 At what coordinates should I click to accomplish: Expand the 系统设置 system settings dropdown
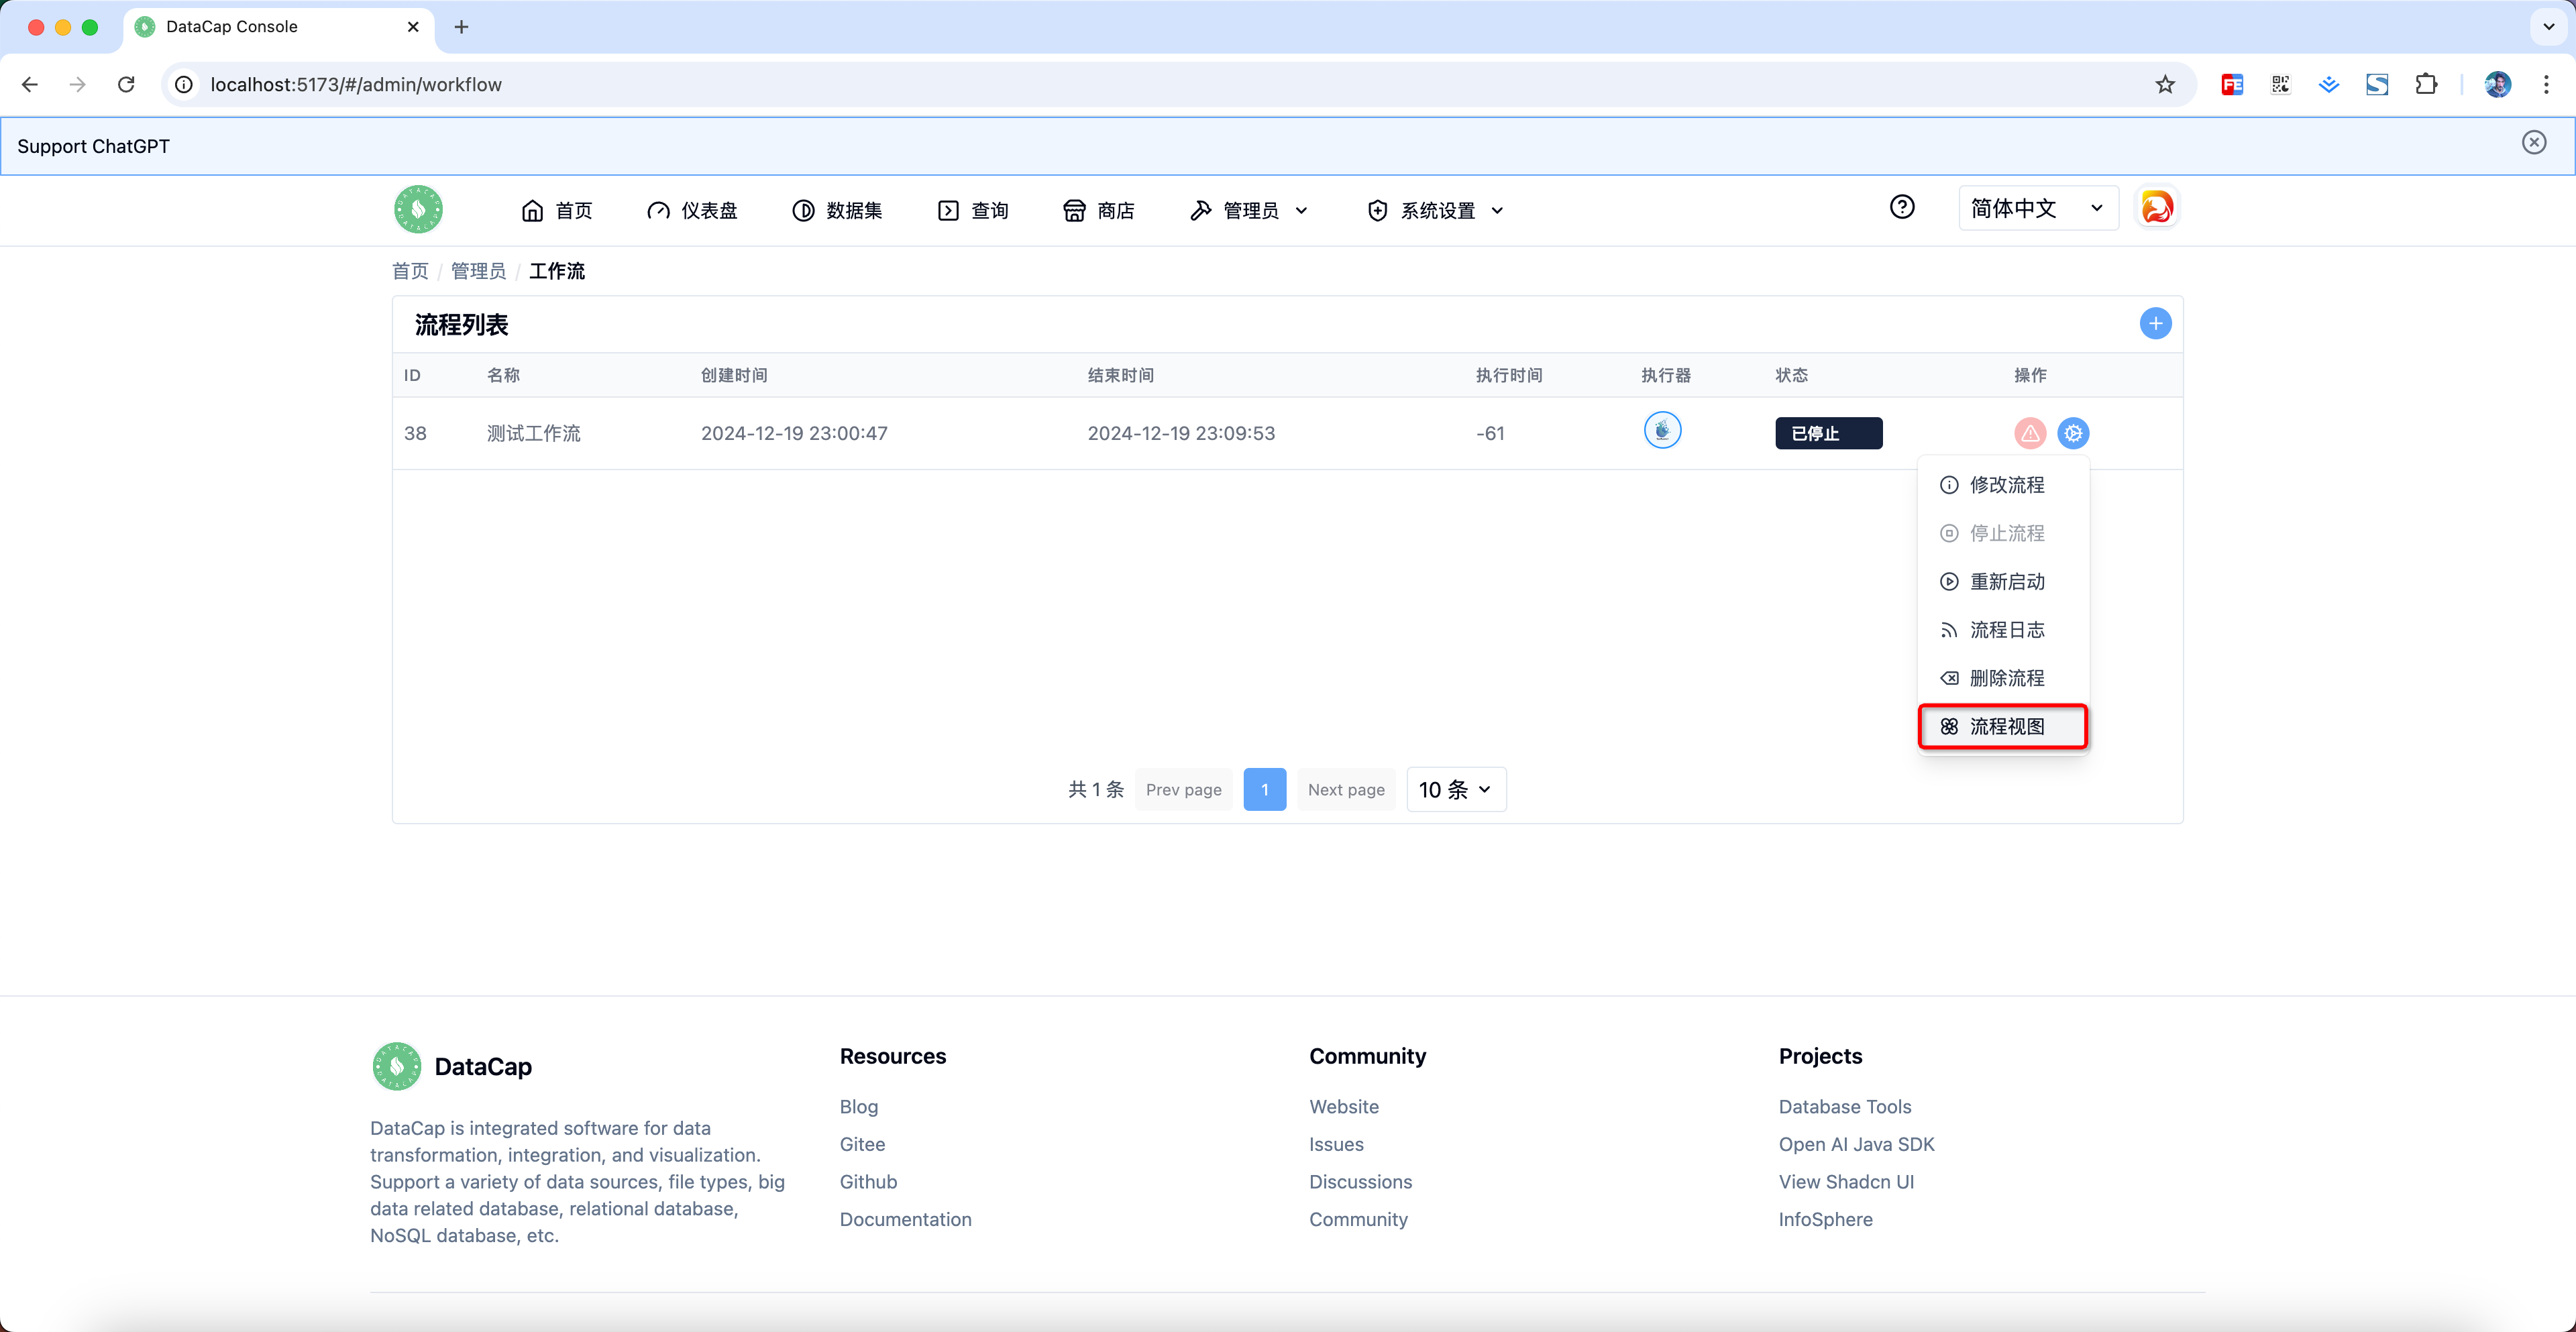pos(1435,210)
